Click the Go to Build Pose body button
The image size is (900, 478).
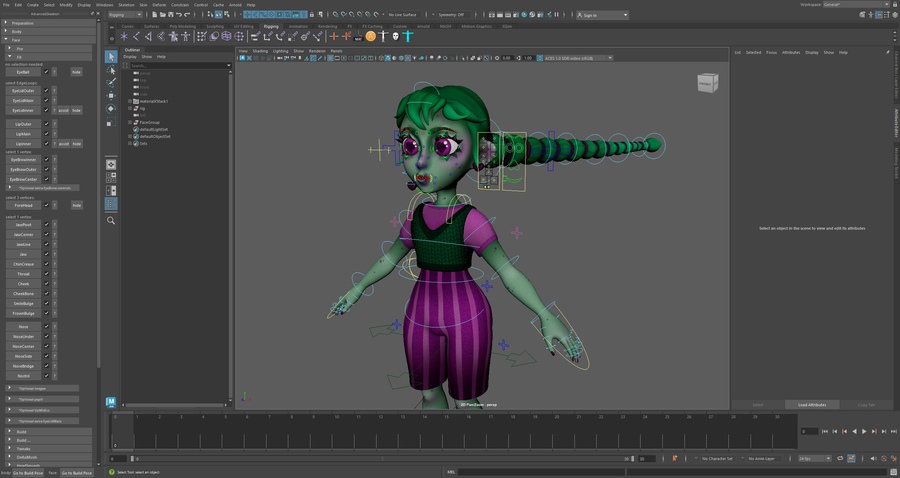pyautogui.click(x=26, y=472)
